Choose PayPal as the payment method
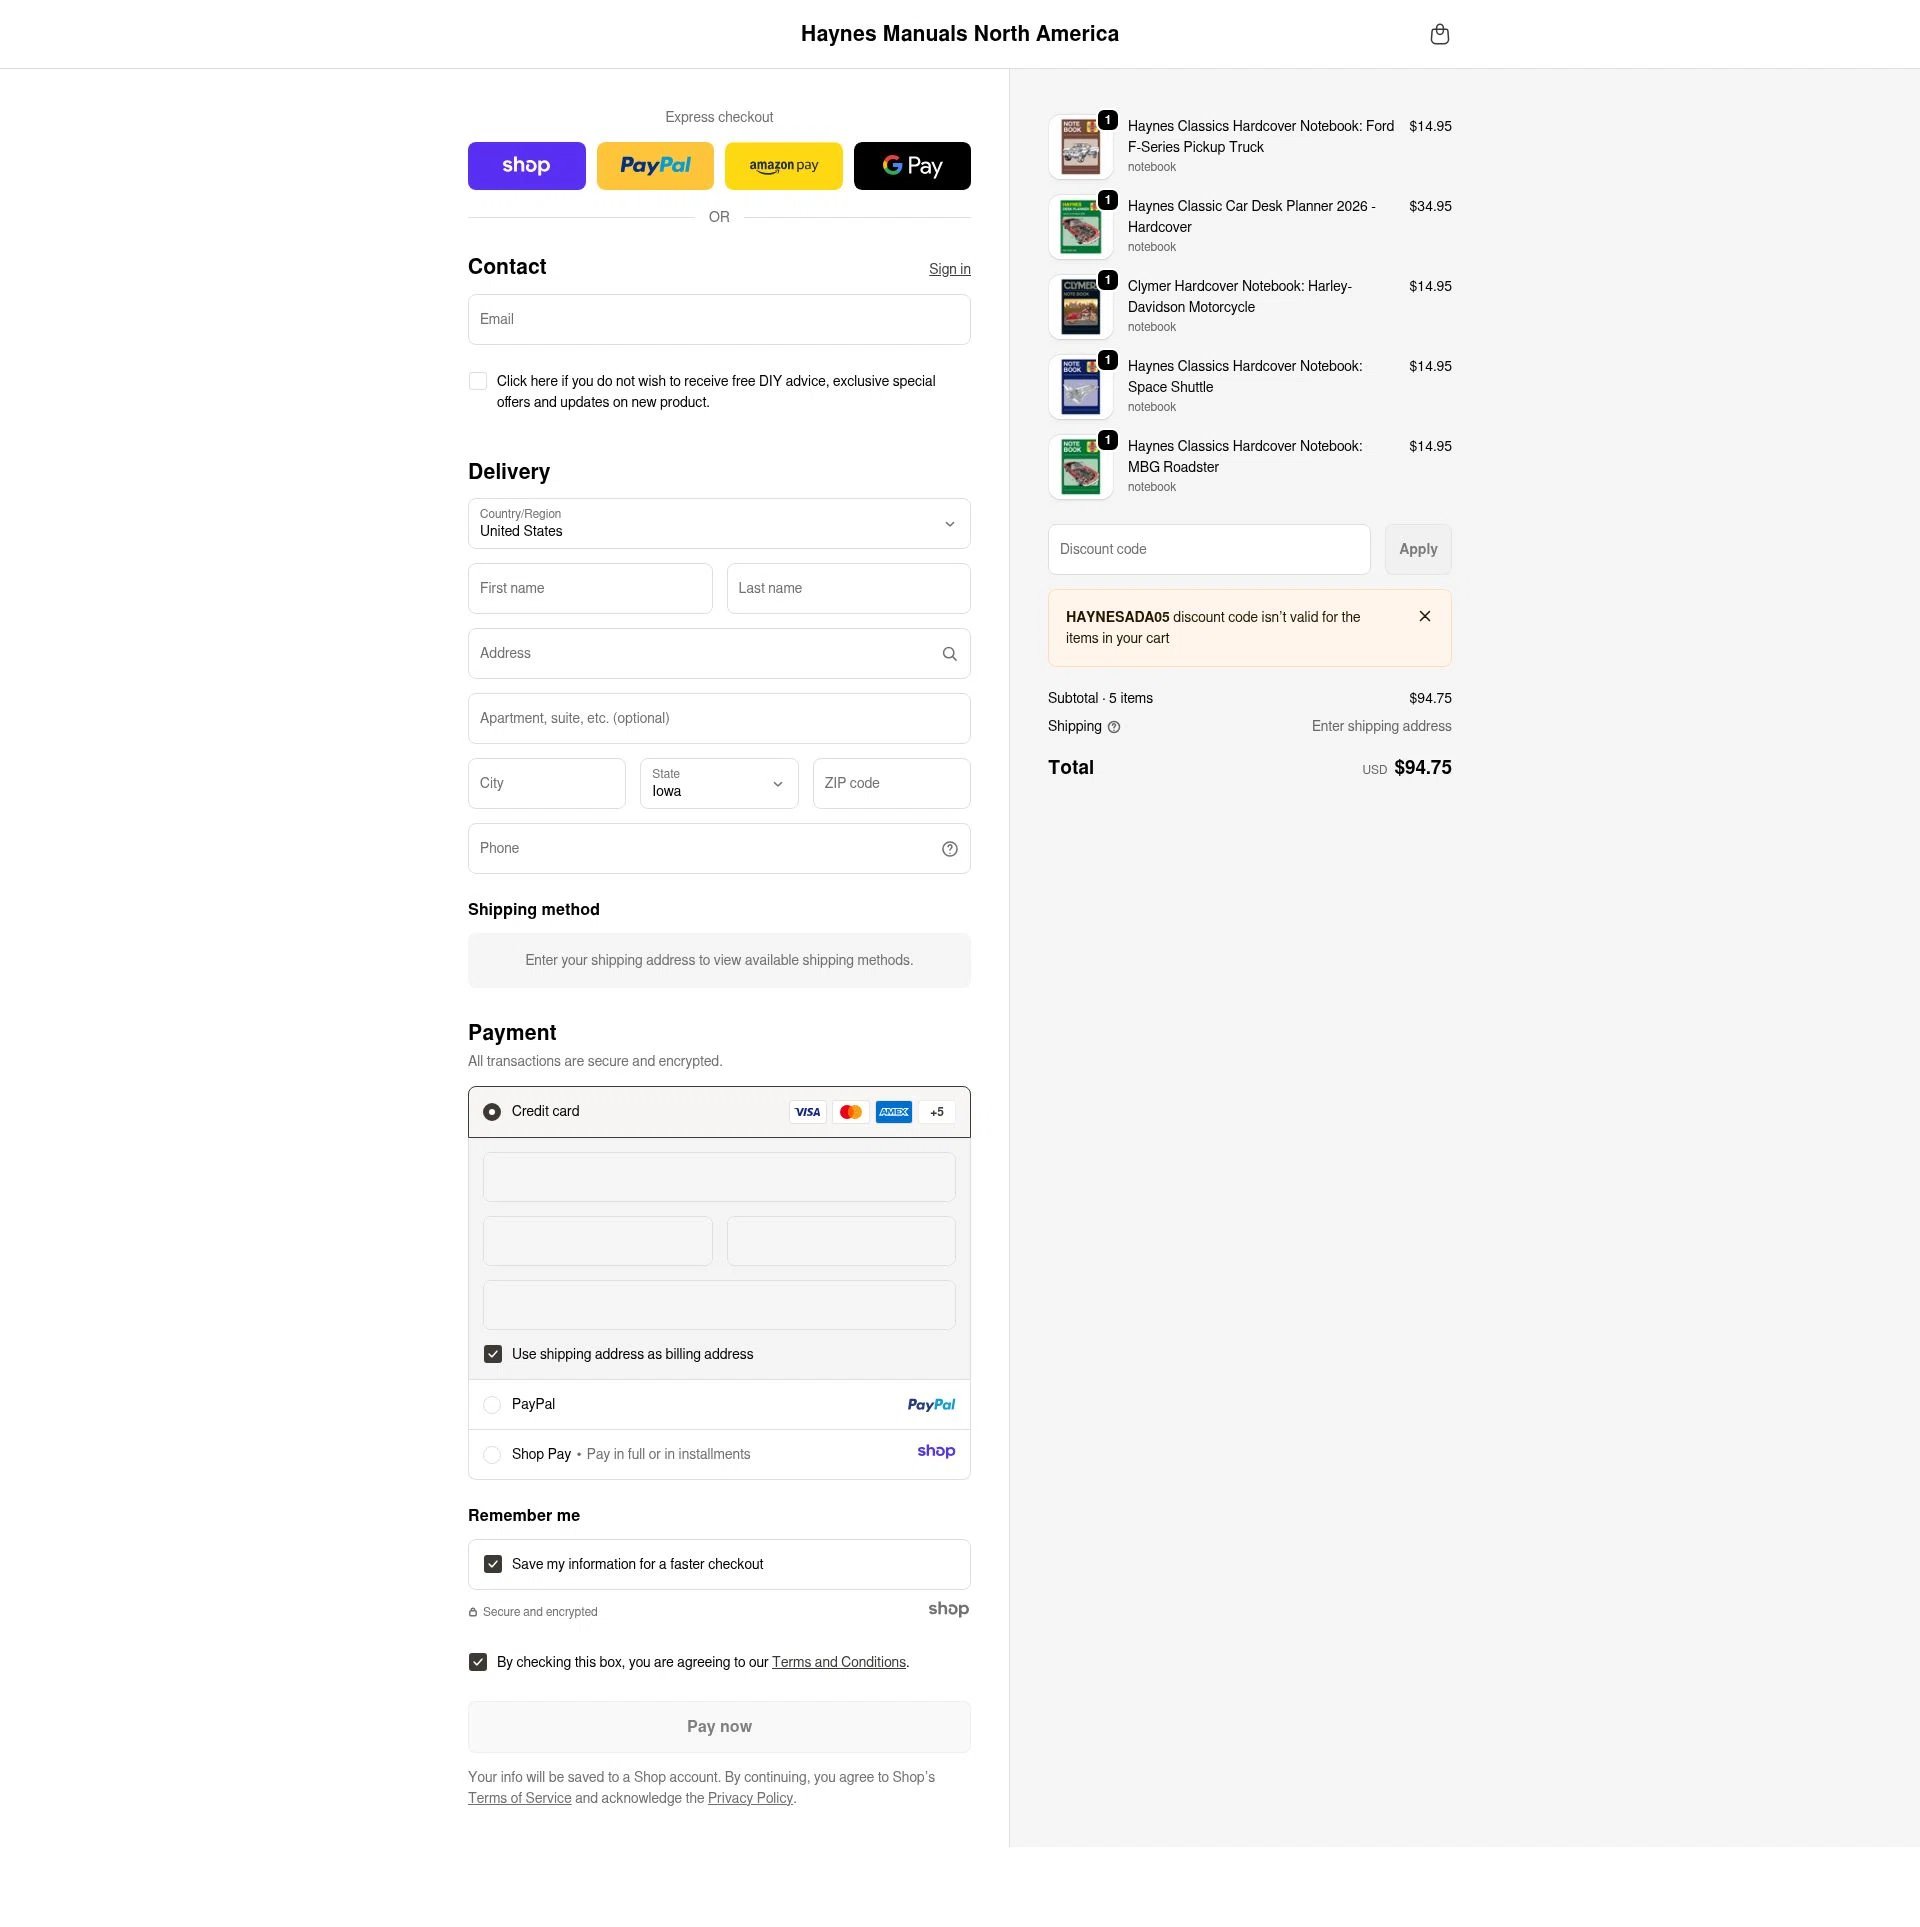The image size is (1920, 1927). coord(492,1404)
